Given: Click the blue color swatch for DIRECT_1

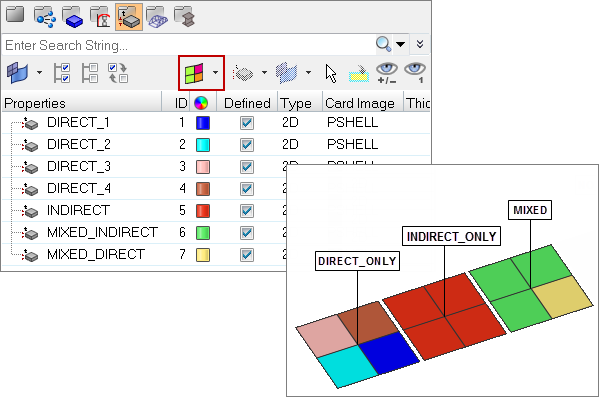Looking at the screenshot, I should click(x=203, y=123).
